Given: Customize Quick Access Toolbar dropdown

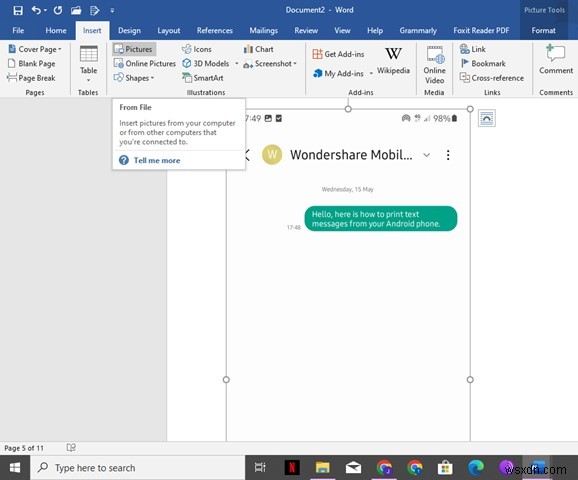Looking at the screenshot, I should click(x=112, y=11).
